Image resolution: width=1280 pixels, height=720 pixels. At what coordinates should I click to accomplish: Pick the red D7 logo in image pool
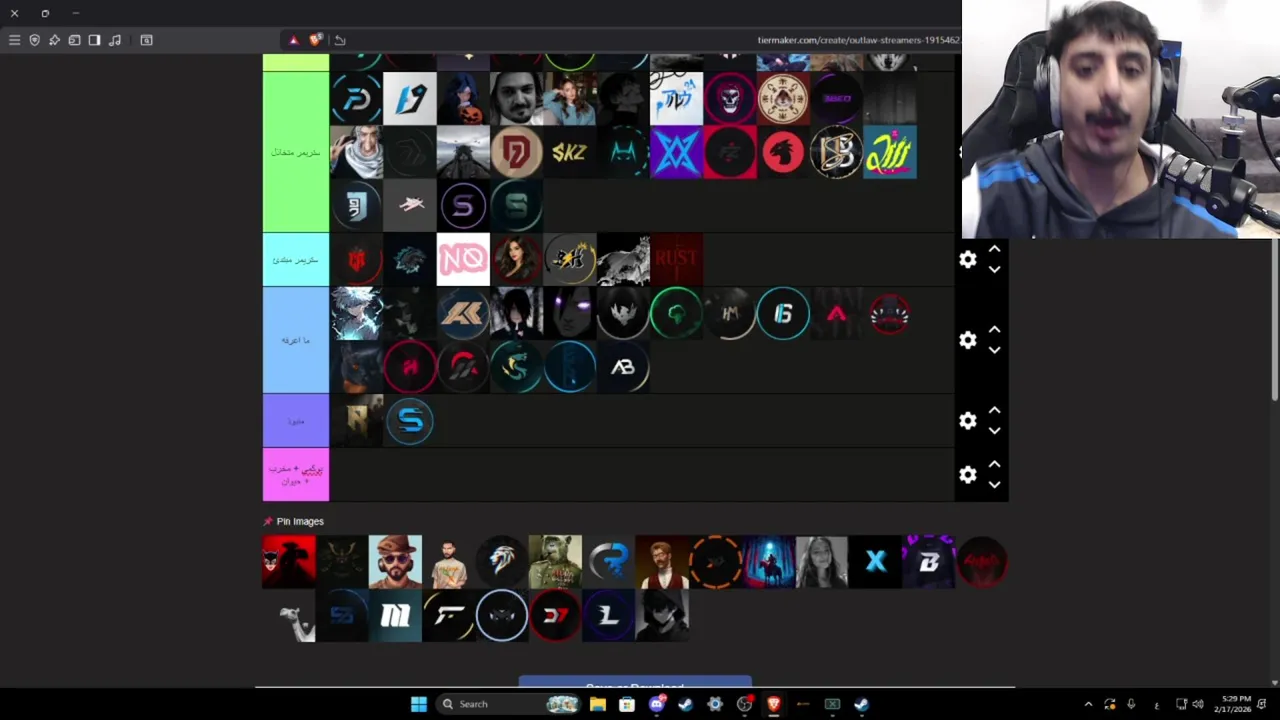point(555,615)
